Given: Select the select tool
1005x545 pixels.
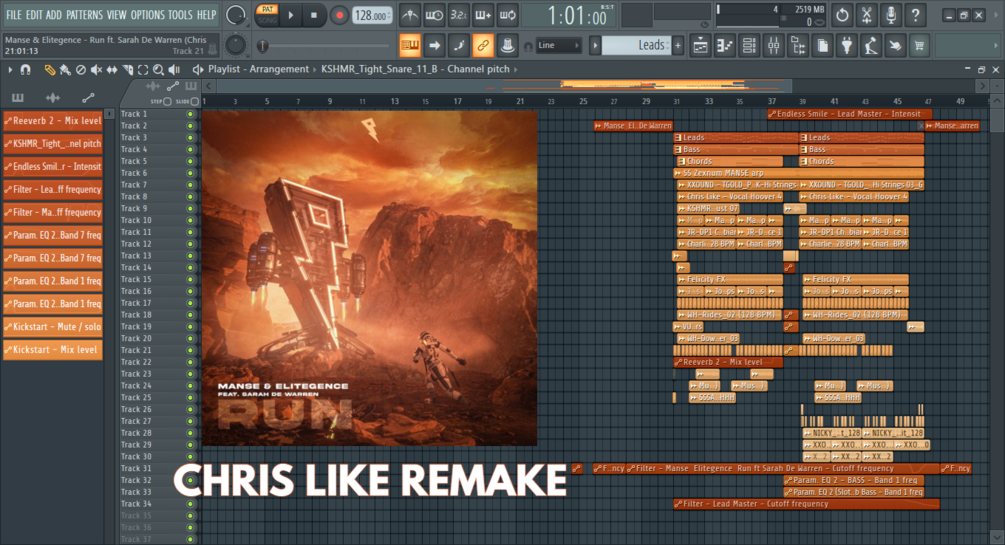Looking at the screenshot, I should pos(143,69).
